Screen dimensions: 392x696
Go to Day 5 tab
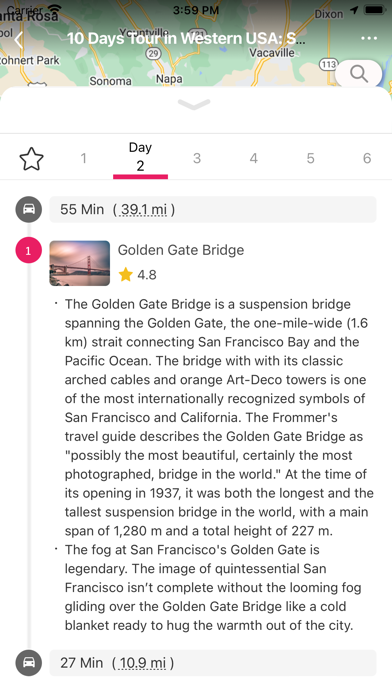[310, 158]
